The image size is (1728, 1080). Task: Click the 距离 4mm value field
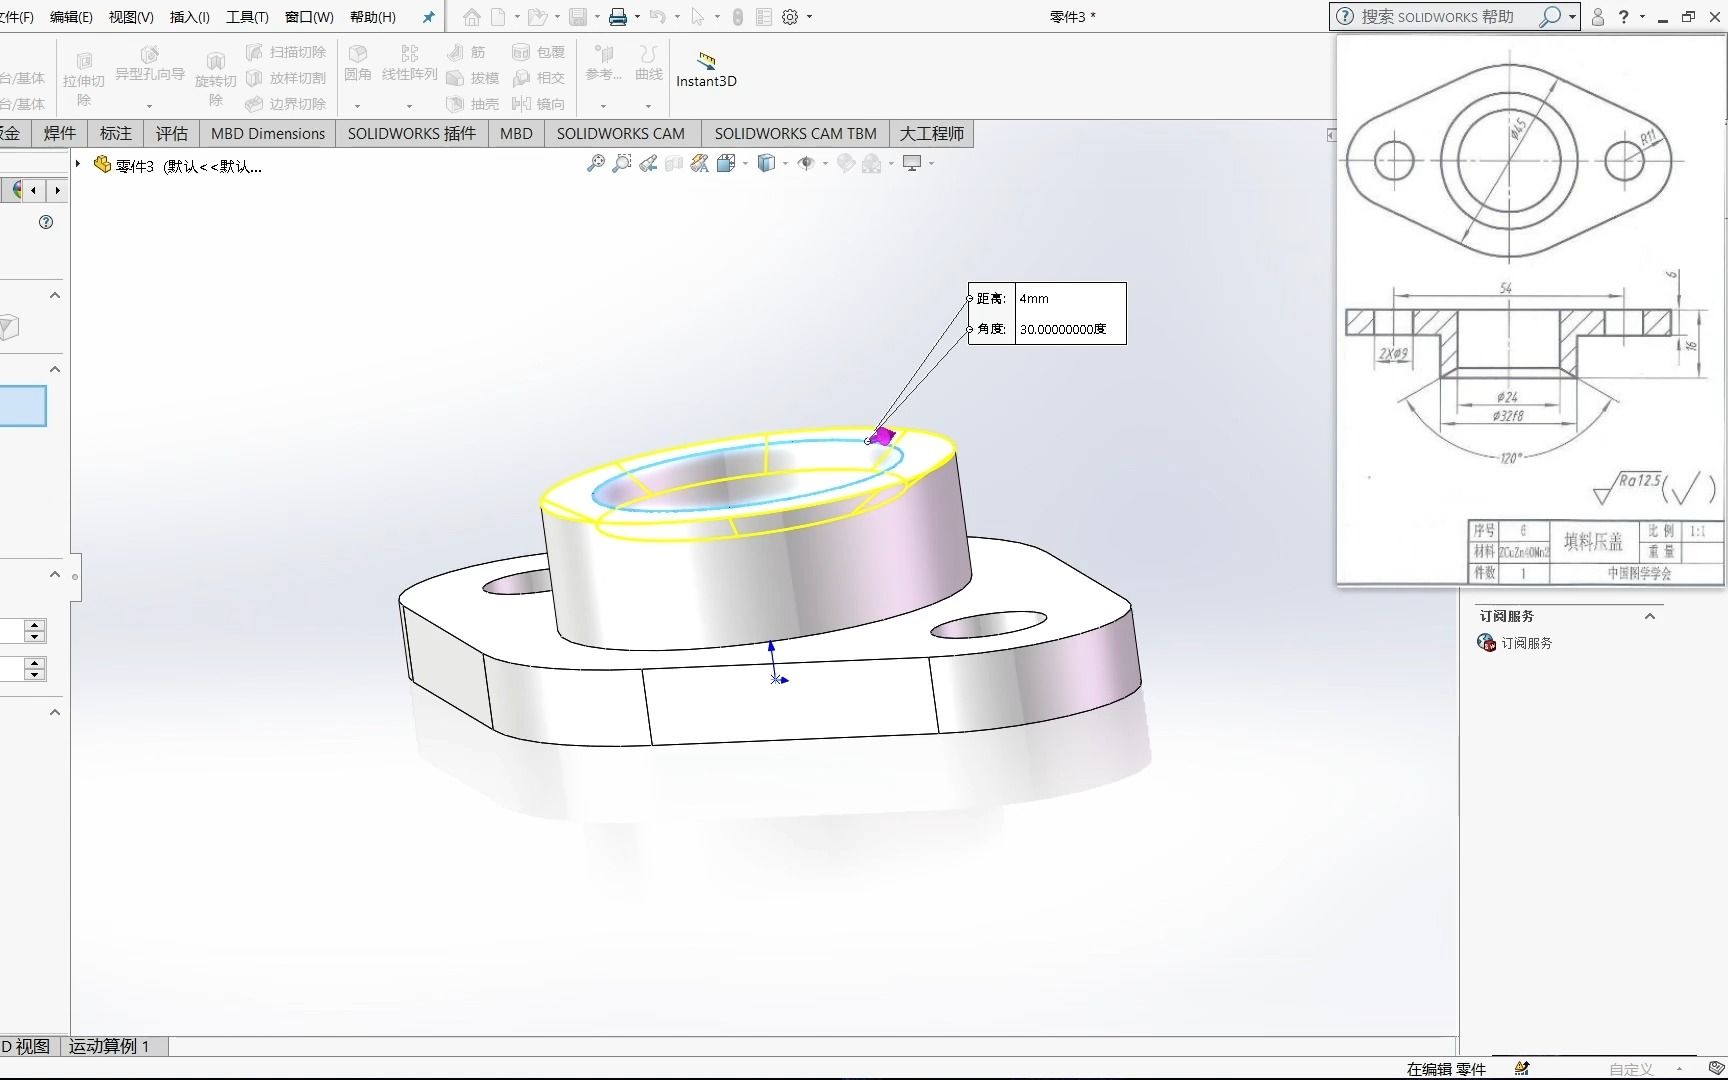point(1070,298)
